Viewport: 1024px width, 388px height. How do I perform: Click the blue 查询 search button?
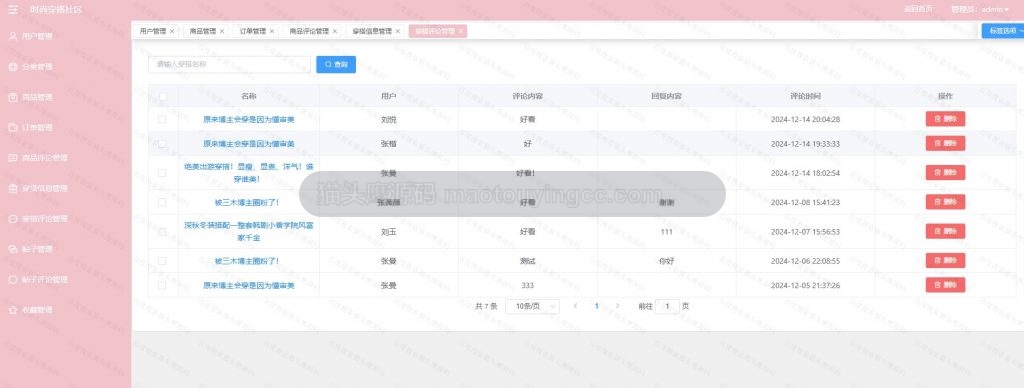tap(336, 65)
